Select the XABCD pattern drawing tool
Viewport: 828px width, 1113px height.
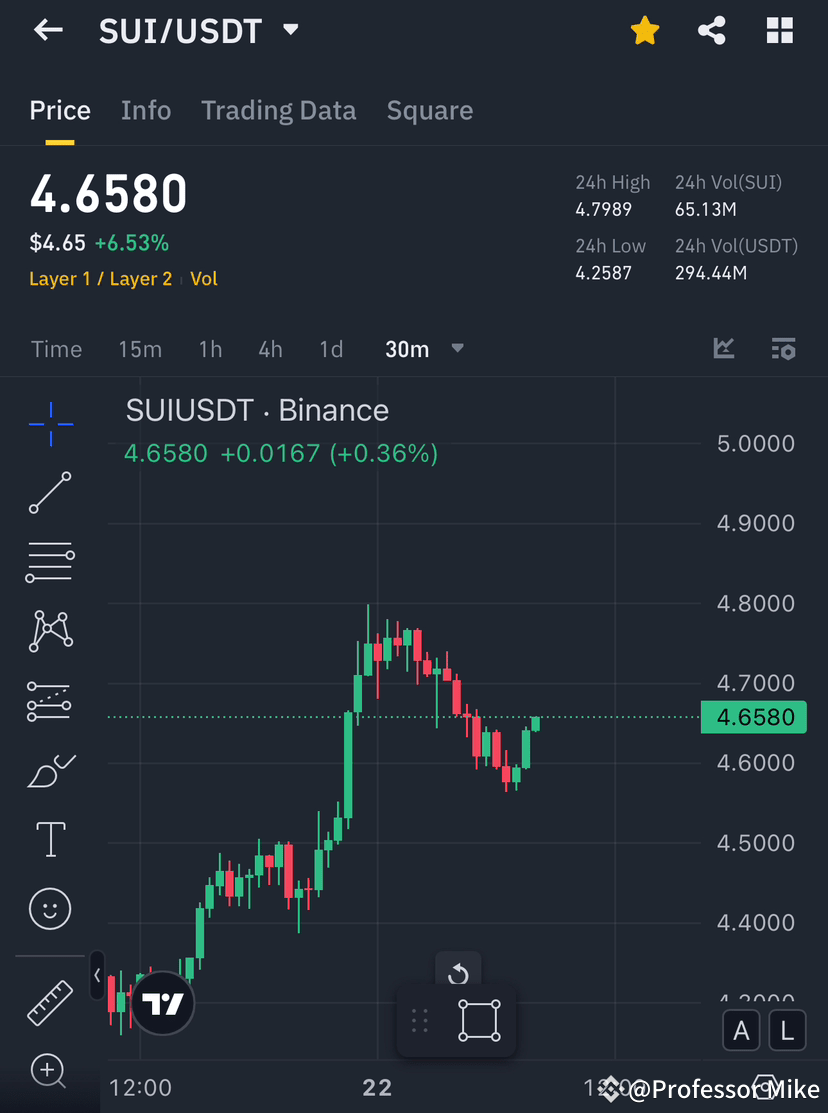[50, 631]
